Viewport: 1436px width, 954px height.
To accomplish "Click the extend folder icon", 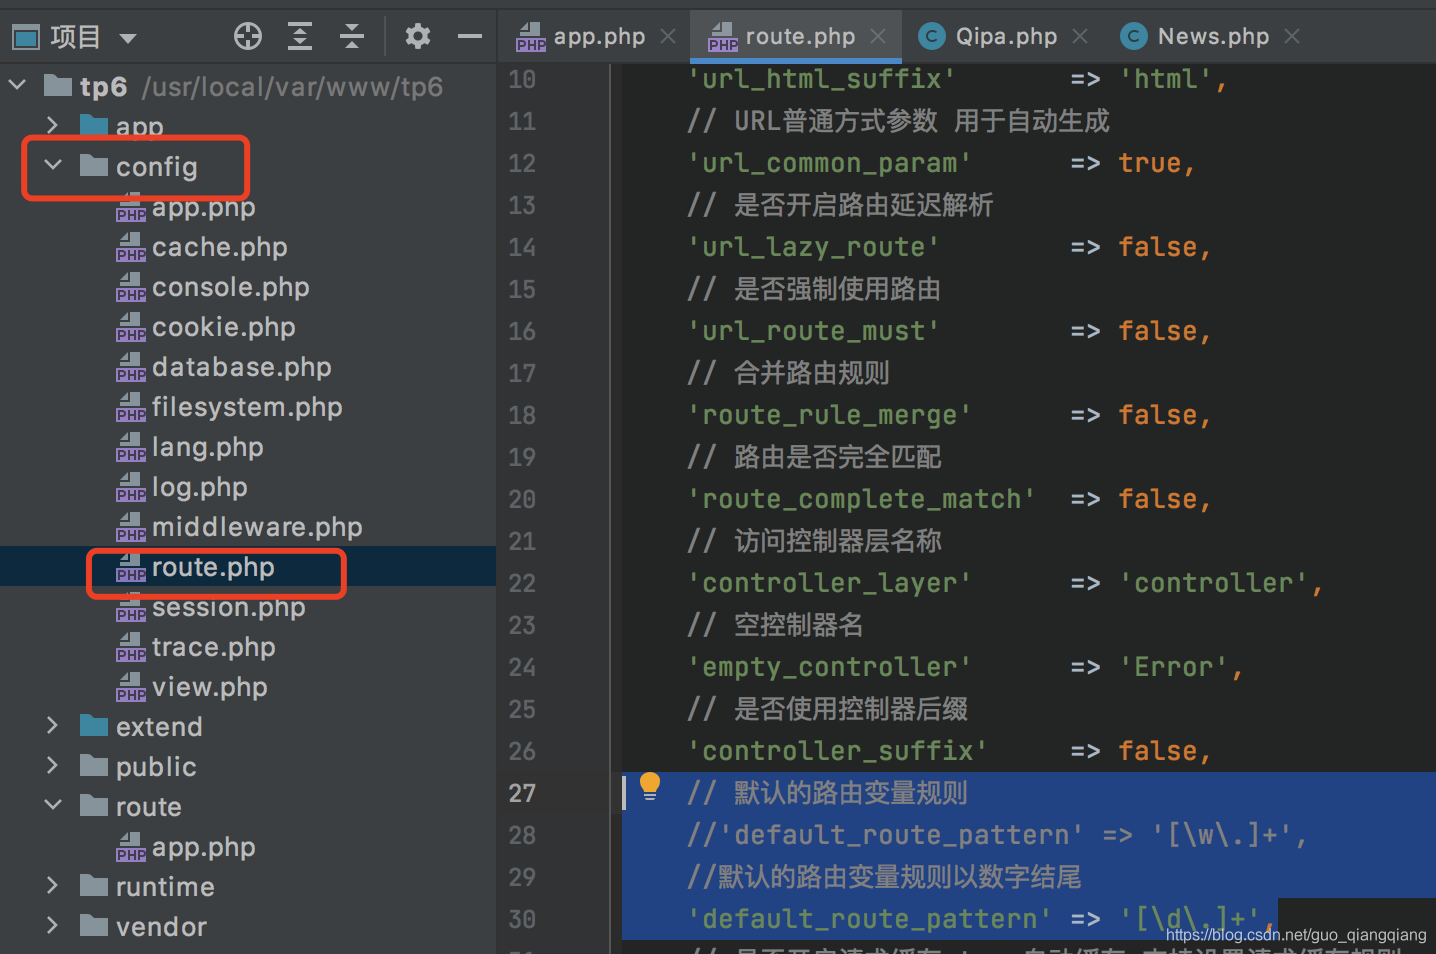I will click(94, 725).
